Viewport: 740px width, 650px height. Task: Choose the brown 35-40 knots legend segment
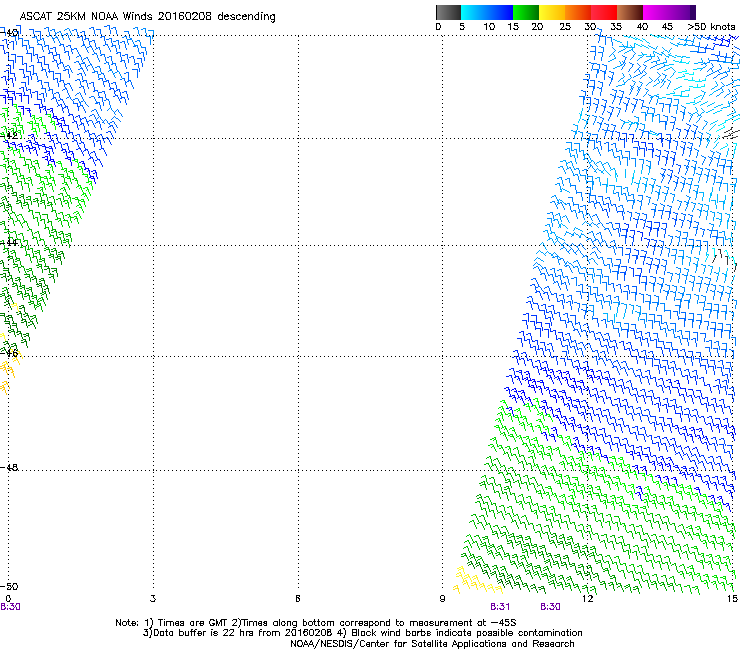point(630,12)
